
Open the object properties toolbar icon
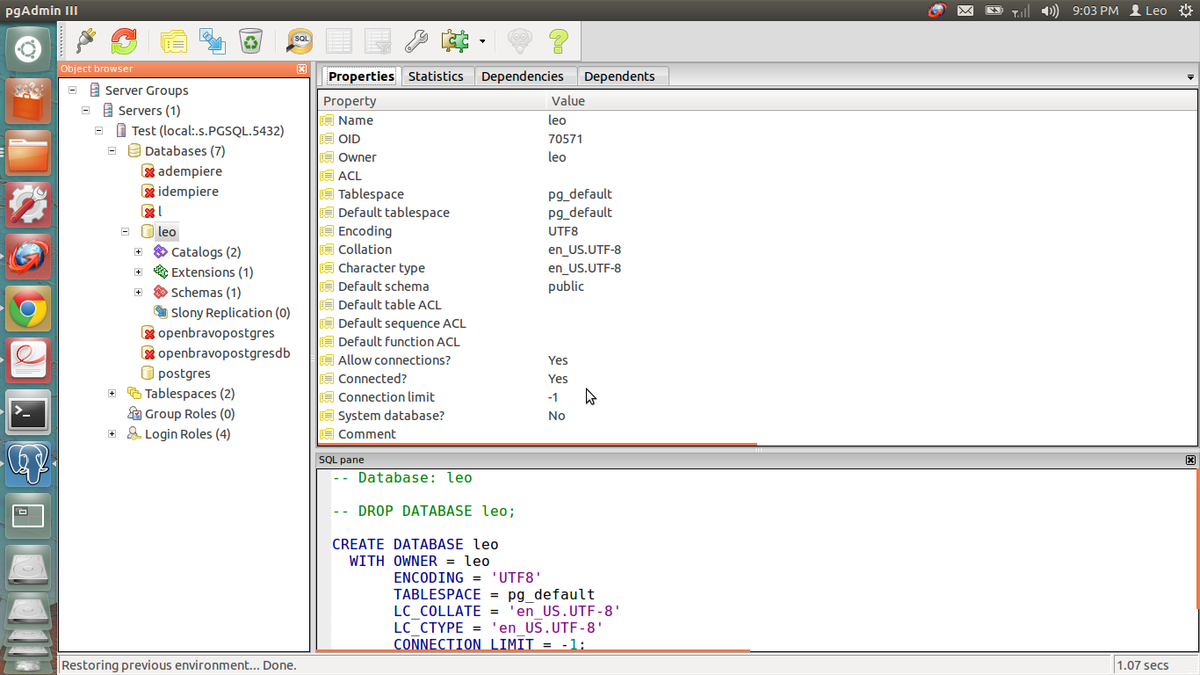point(174,41)
